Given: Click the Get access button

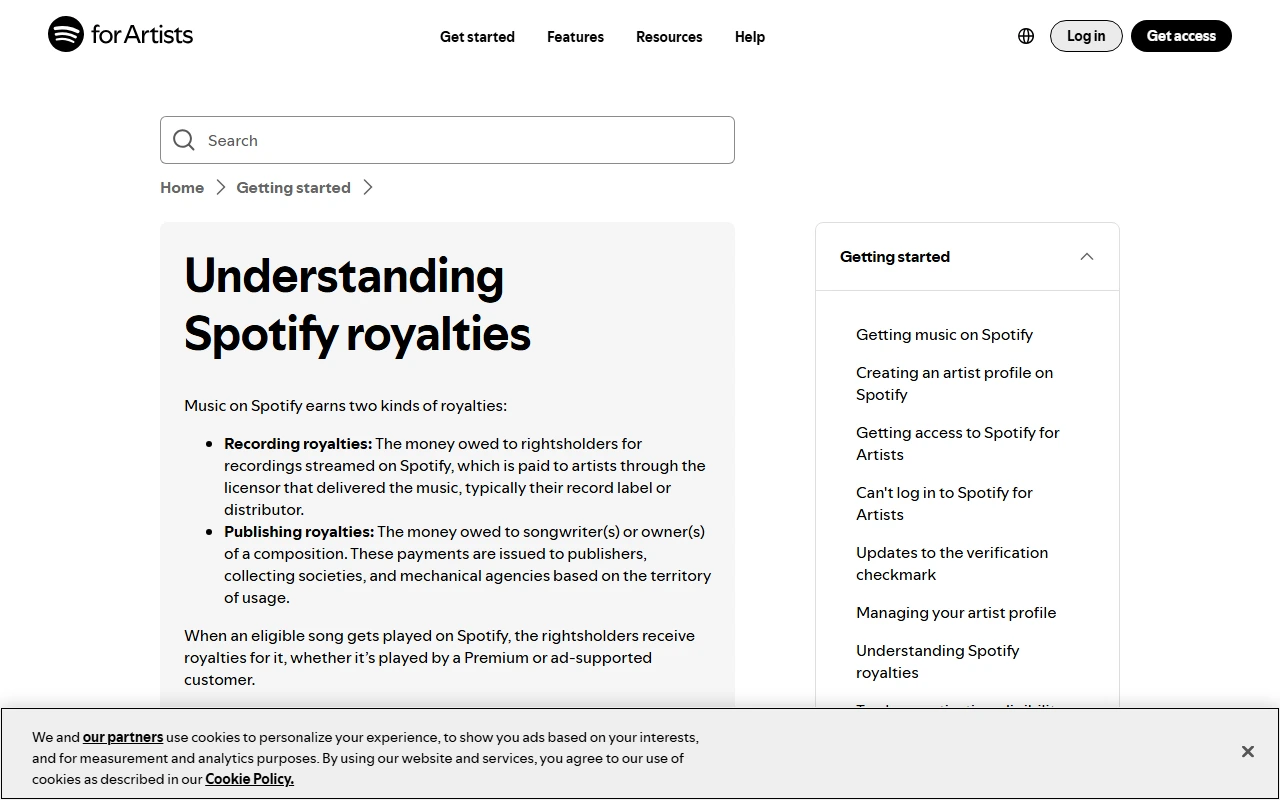Looking at the screenshot, I should (x=1181, y=36).
